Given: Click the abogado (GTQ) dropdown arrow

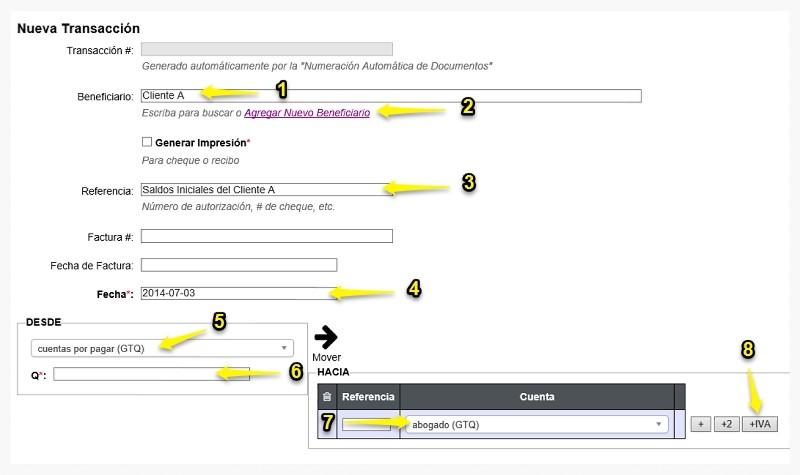Looking at the screenshot, I should (659, 424).
